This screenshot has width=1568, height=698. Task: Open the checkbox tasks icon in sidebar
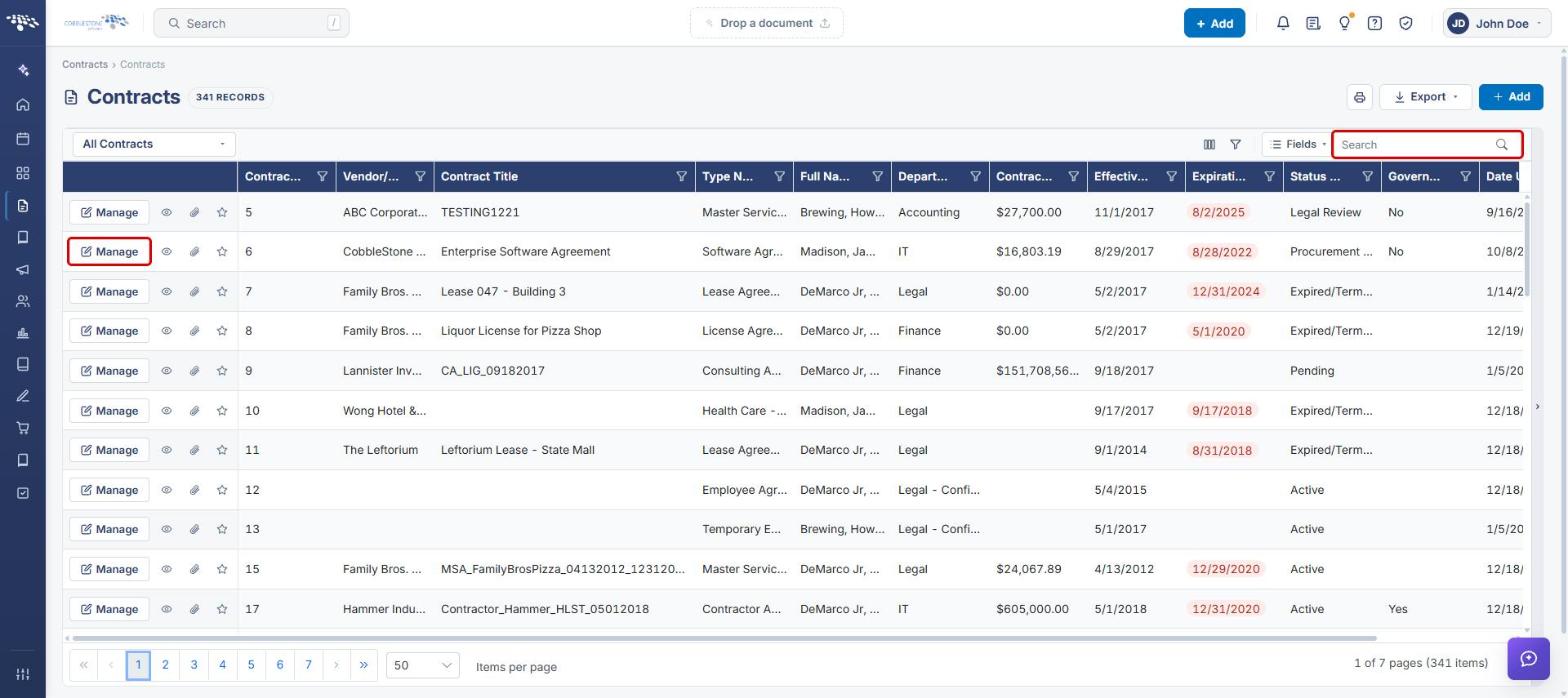(23, 493)
